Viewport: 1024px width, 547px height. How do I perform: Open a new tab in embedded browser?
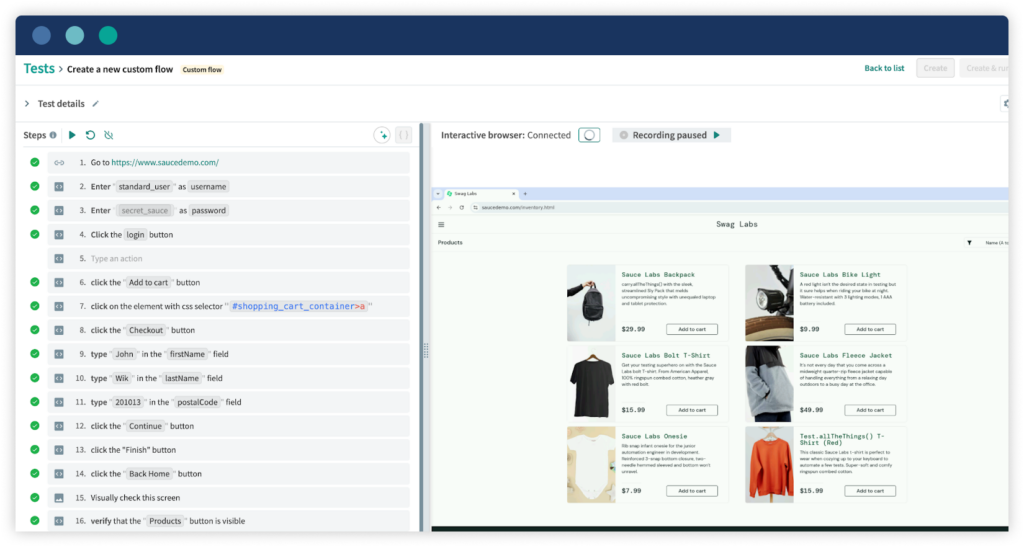[x=525, y=194]
